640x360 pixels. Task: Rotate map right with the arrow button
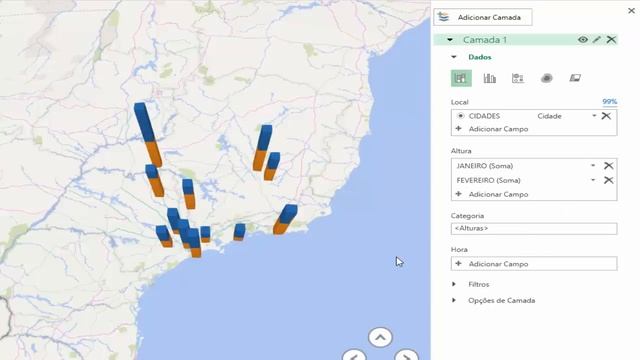coord(406,355)
